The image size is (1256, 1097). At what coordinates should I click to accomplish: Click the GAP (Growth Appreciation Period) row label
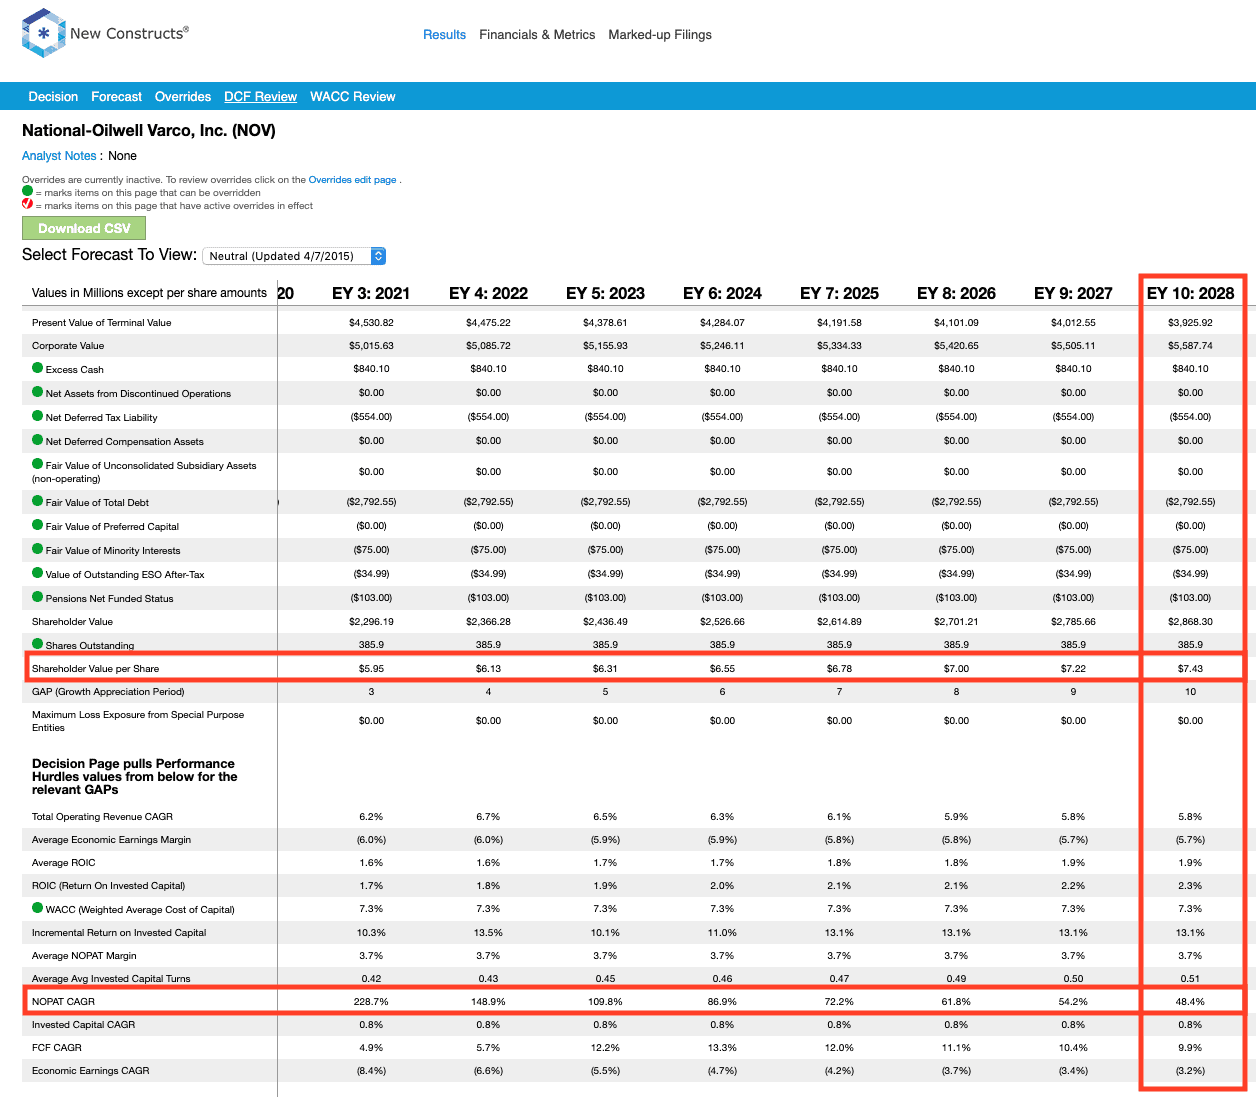[x=108, y=691]
